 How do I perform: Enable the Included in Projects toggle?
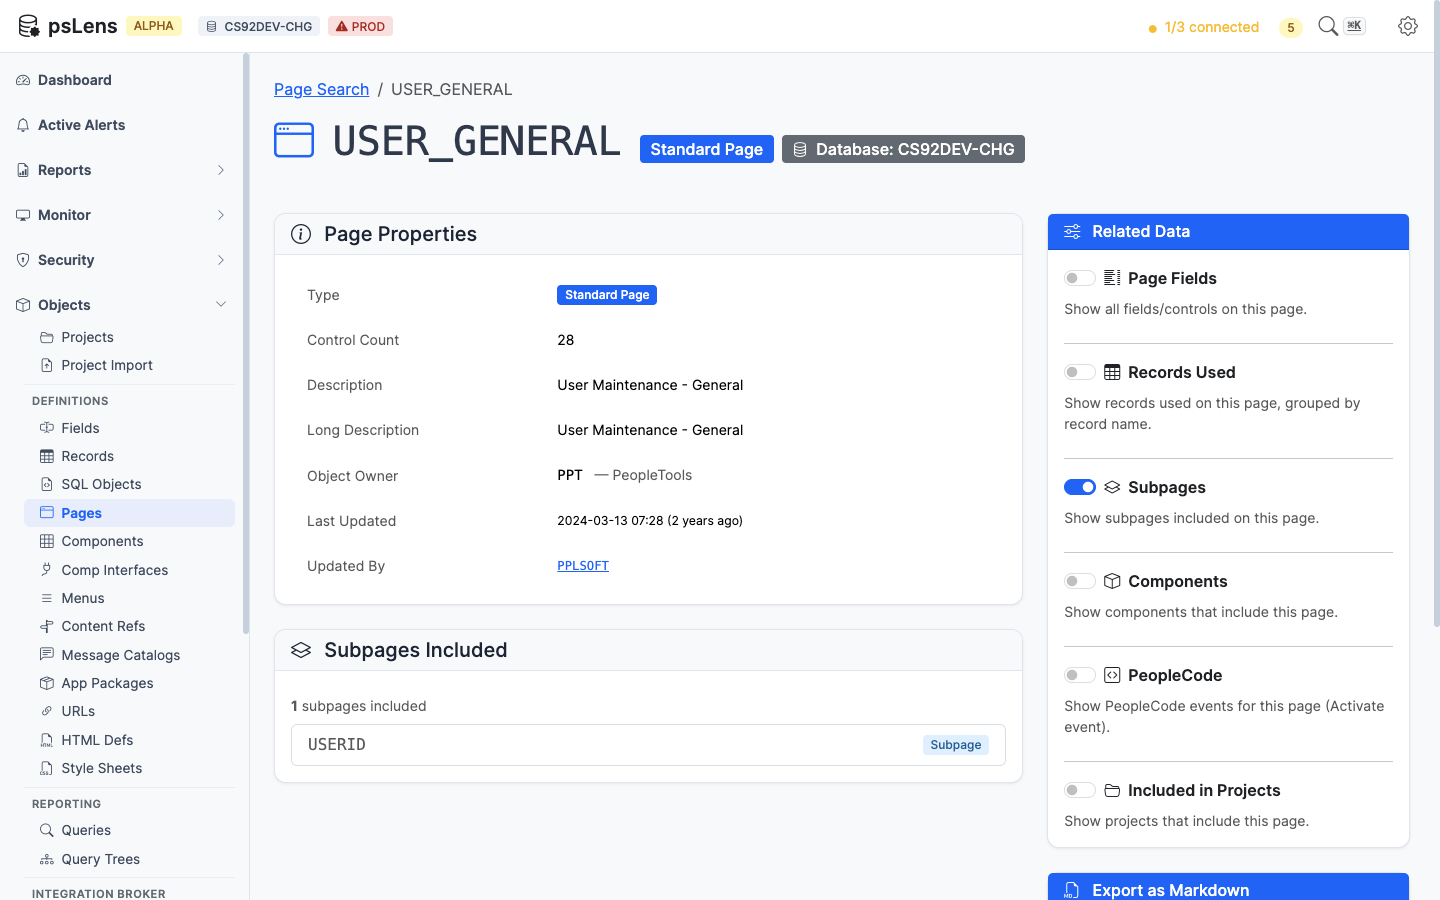(x=1080, y=790)
